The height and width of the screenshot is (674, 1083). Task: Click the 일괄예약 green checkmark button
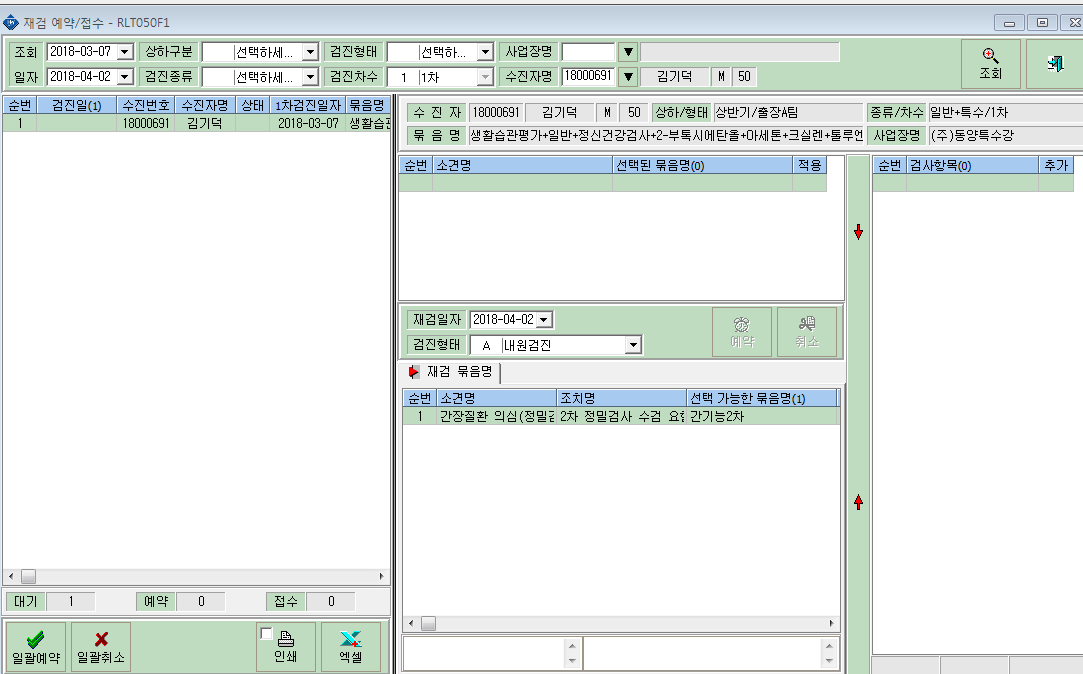pos(36,646)
